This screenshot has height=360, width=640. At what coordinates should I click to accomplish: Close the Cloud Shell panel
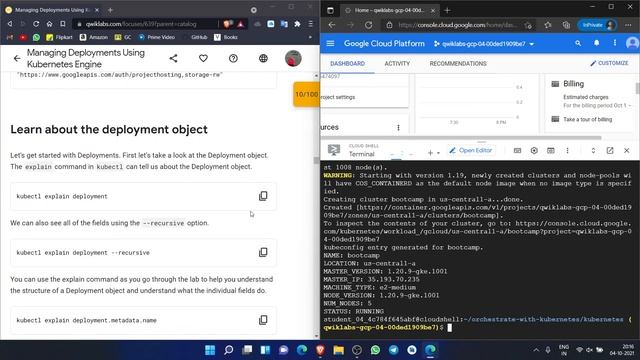[x=627, y=151]
